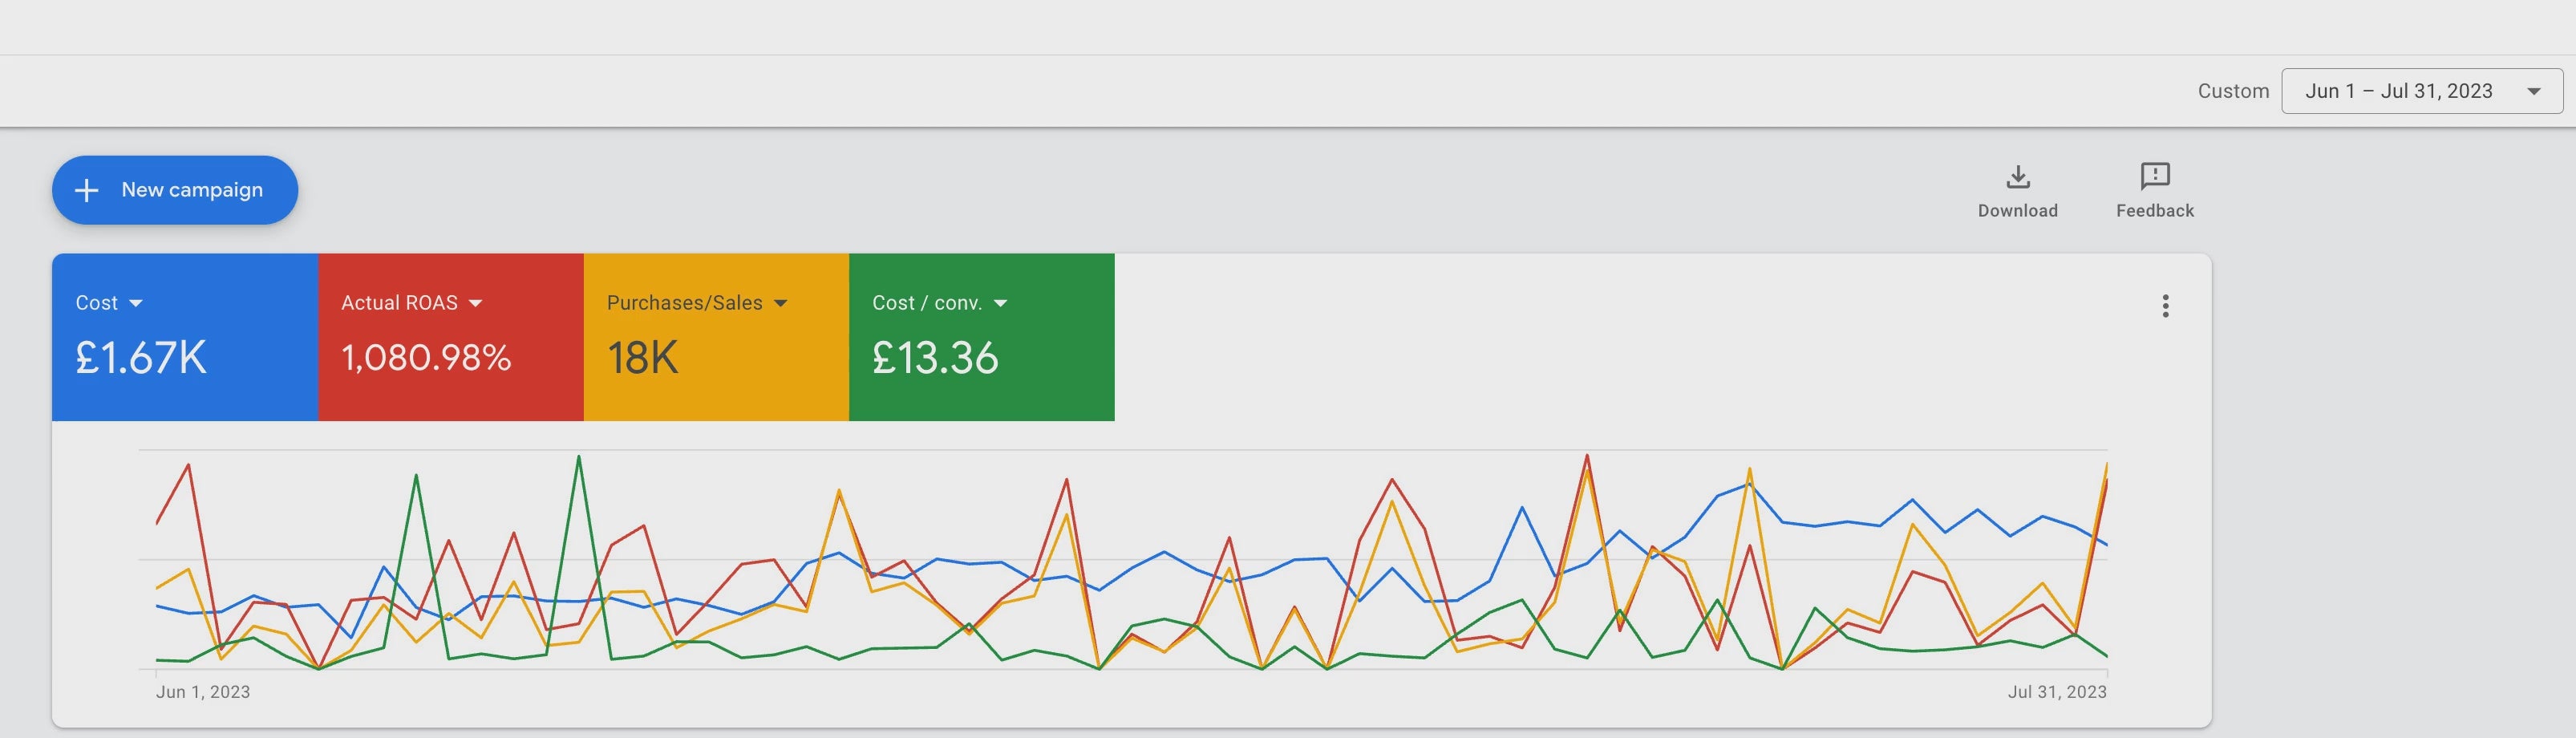
Task: Click the Jul 31, 2023 axis label
Action: tap(2056, 692)
